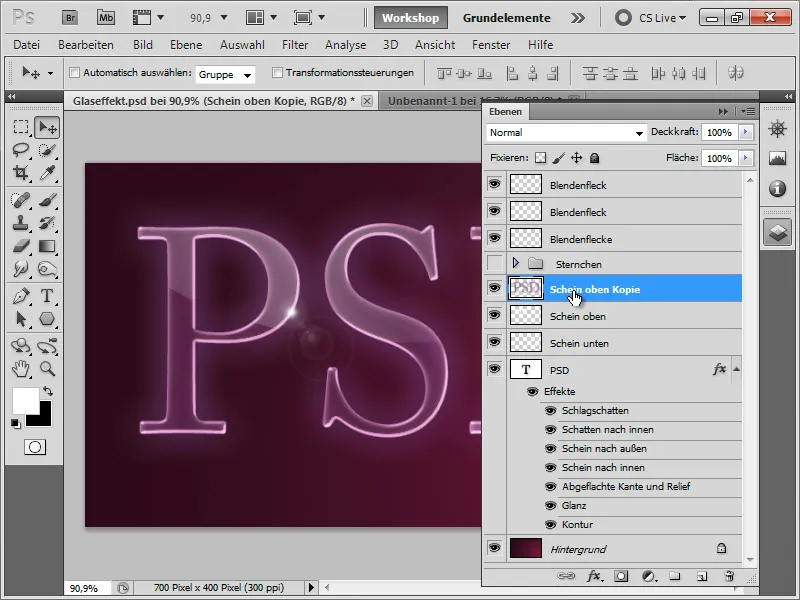
Task: Open the Datei menu
Action: [27, 45]
